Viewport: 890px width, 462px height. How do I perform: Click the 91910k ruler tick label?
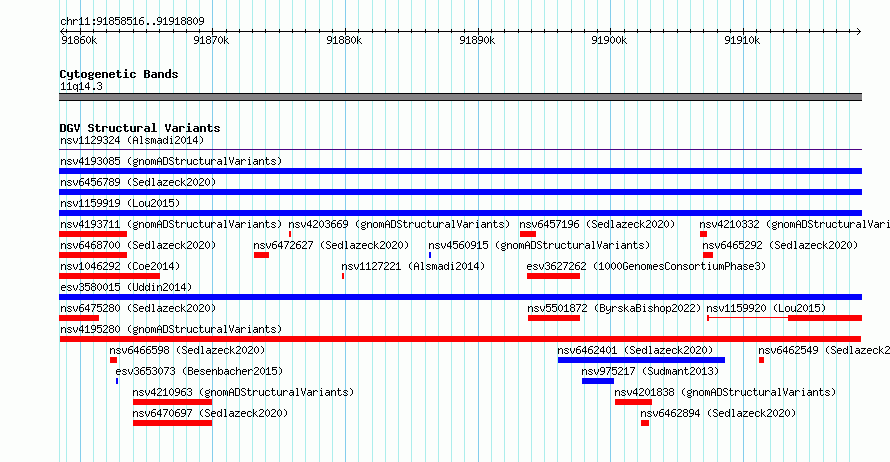pos(742,40)
